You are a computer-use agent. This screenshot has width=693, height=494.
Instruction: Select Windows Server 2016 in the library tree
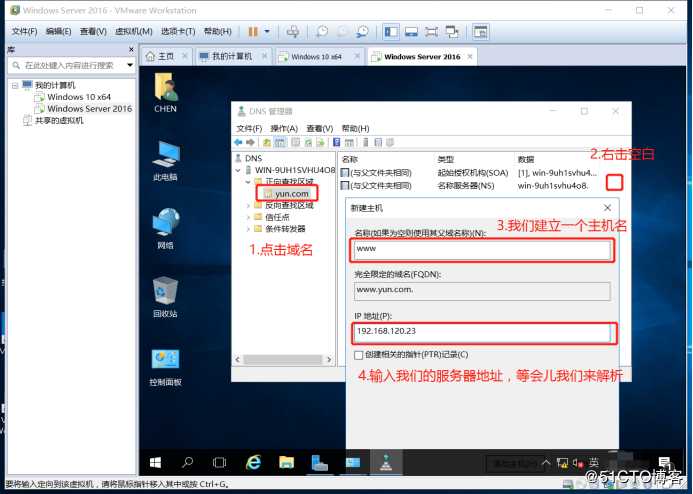84,108
